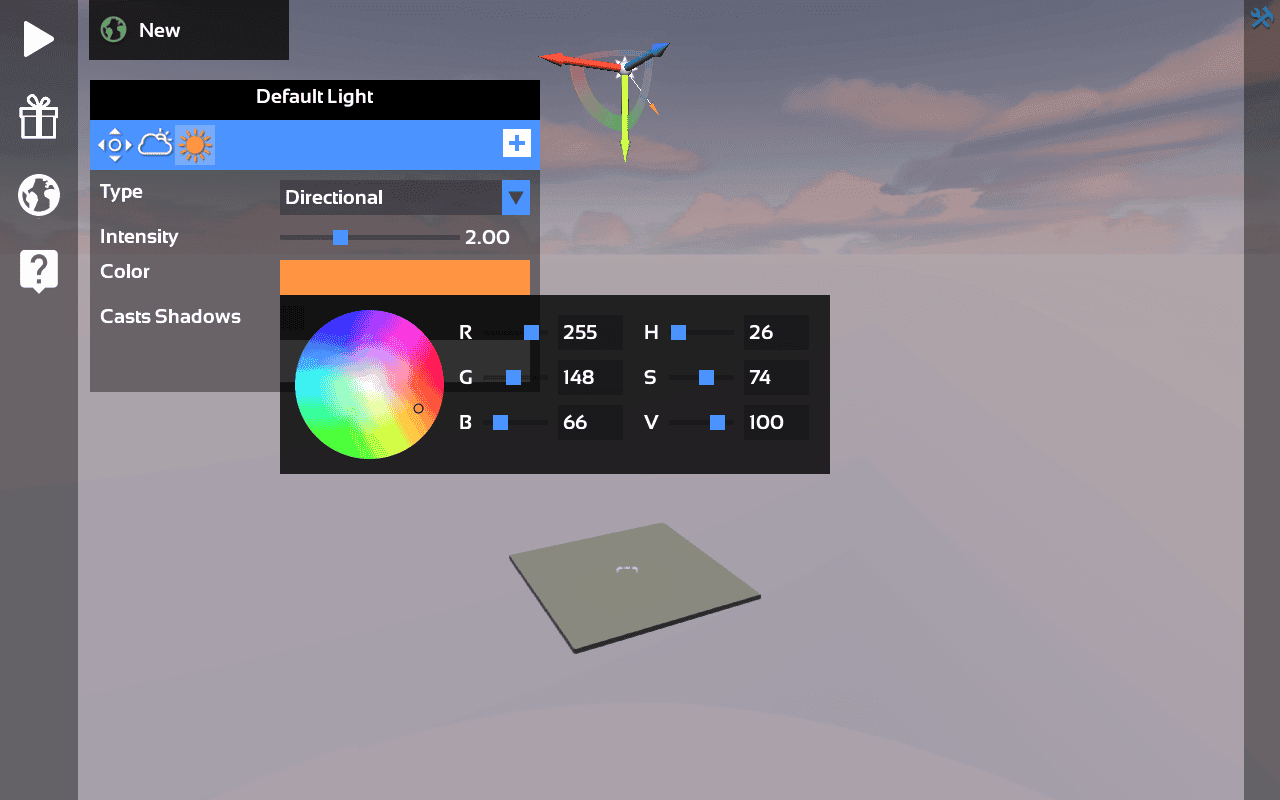Click the plus to add a component
Screen dimensions: 1280x800
pyautogui.click(x=516, y=143)
